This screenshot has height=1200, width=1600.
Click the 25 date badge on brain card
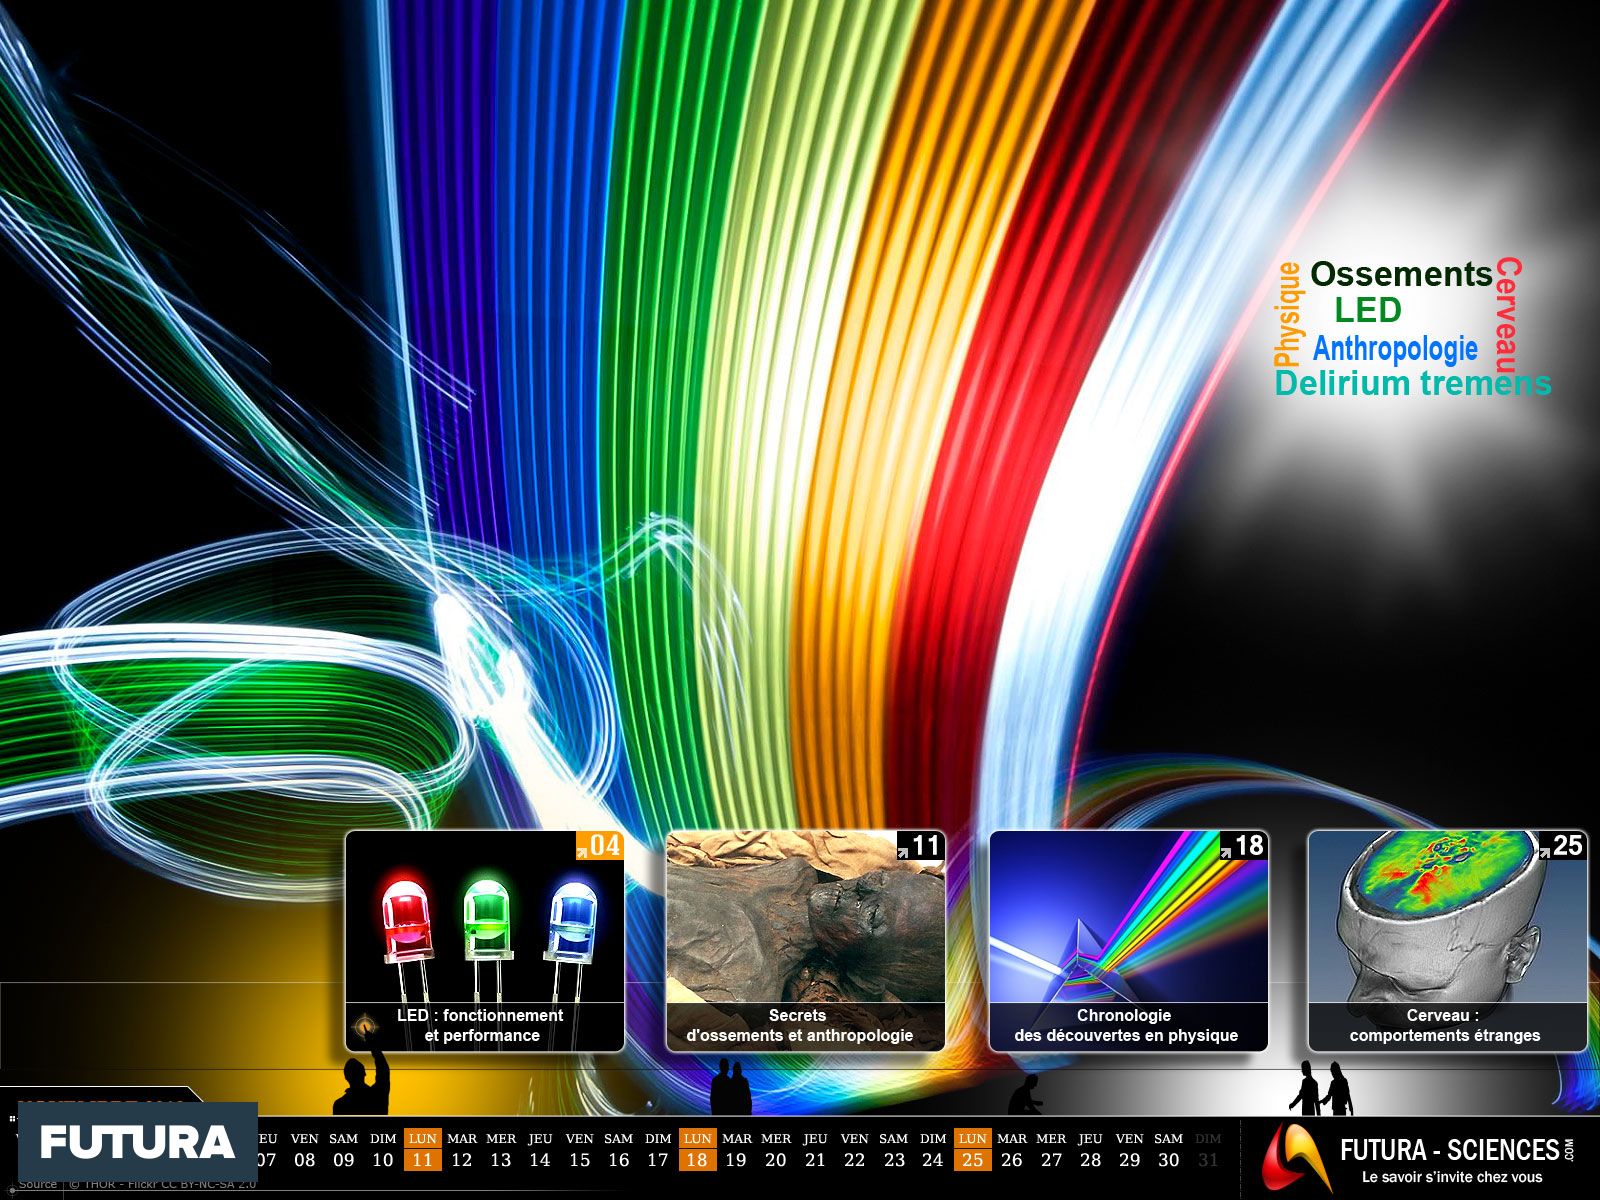pos(1562,846)
